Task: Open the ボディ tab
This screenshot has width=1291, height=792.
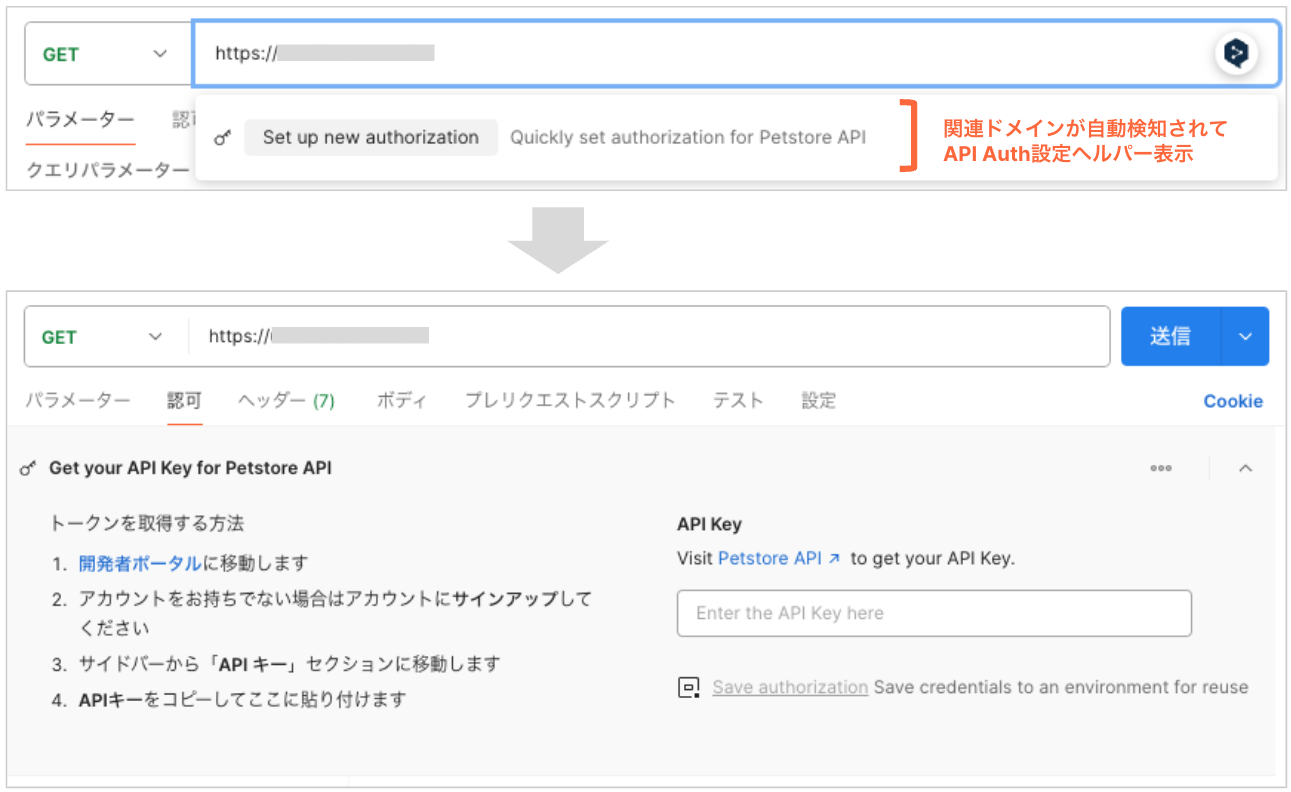Action: point(403,400)
